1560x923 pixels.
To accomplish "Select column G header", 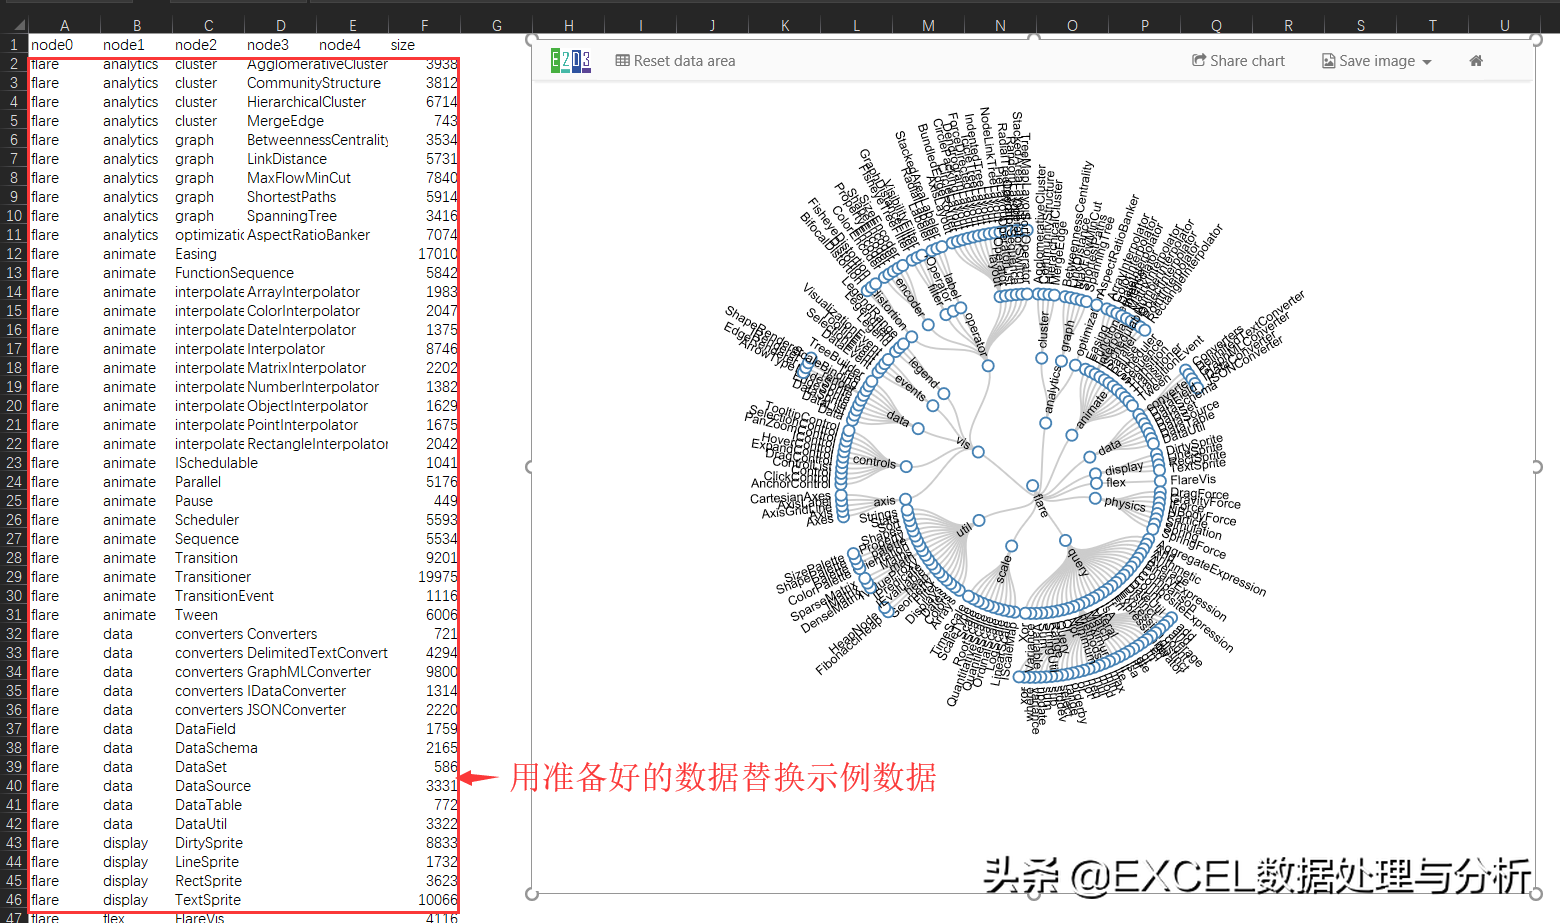I will [x=497, y=26].
